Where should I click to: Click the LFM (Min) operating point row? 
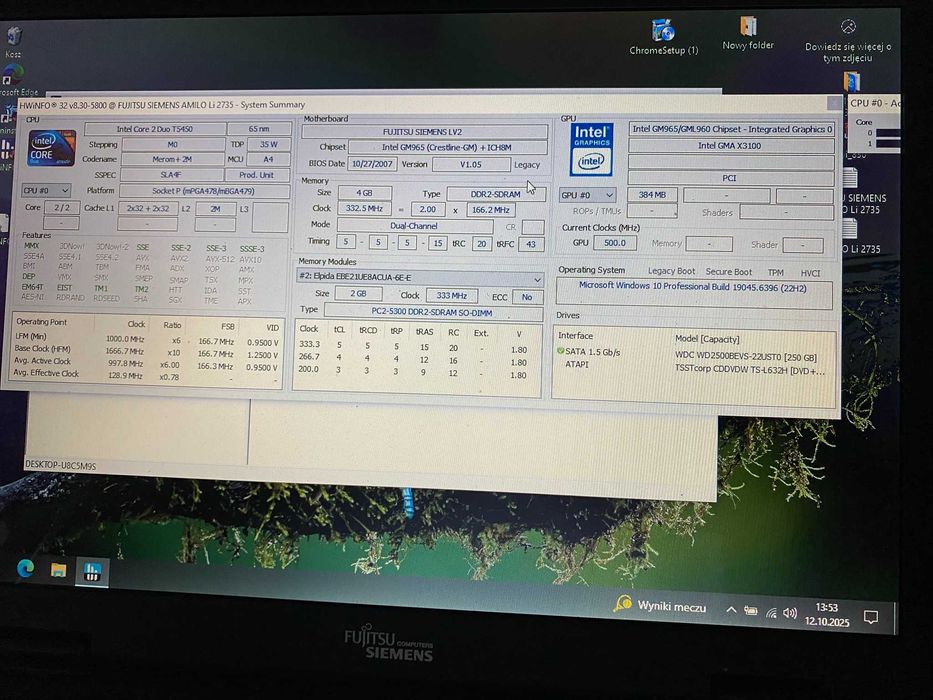pos(146,339)
